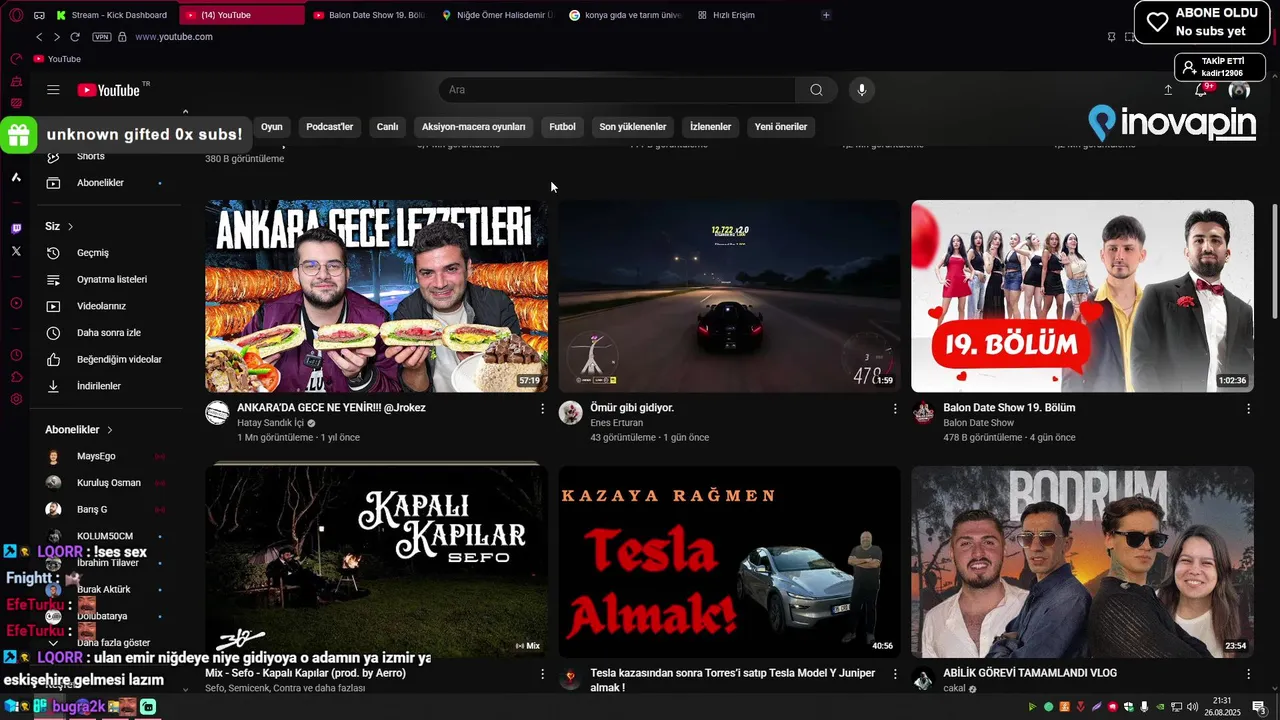The width and height of the screenshot is (1280, 720).
Task: Switch to Stream - Kick Dashboard tab
Action: pyautogui.click(x=113, y=15)
